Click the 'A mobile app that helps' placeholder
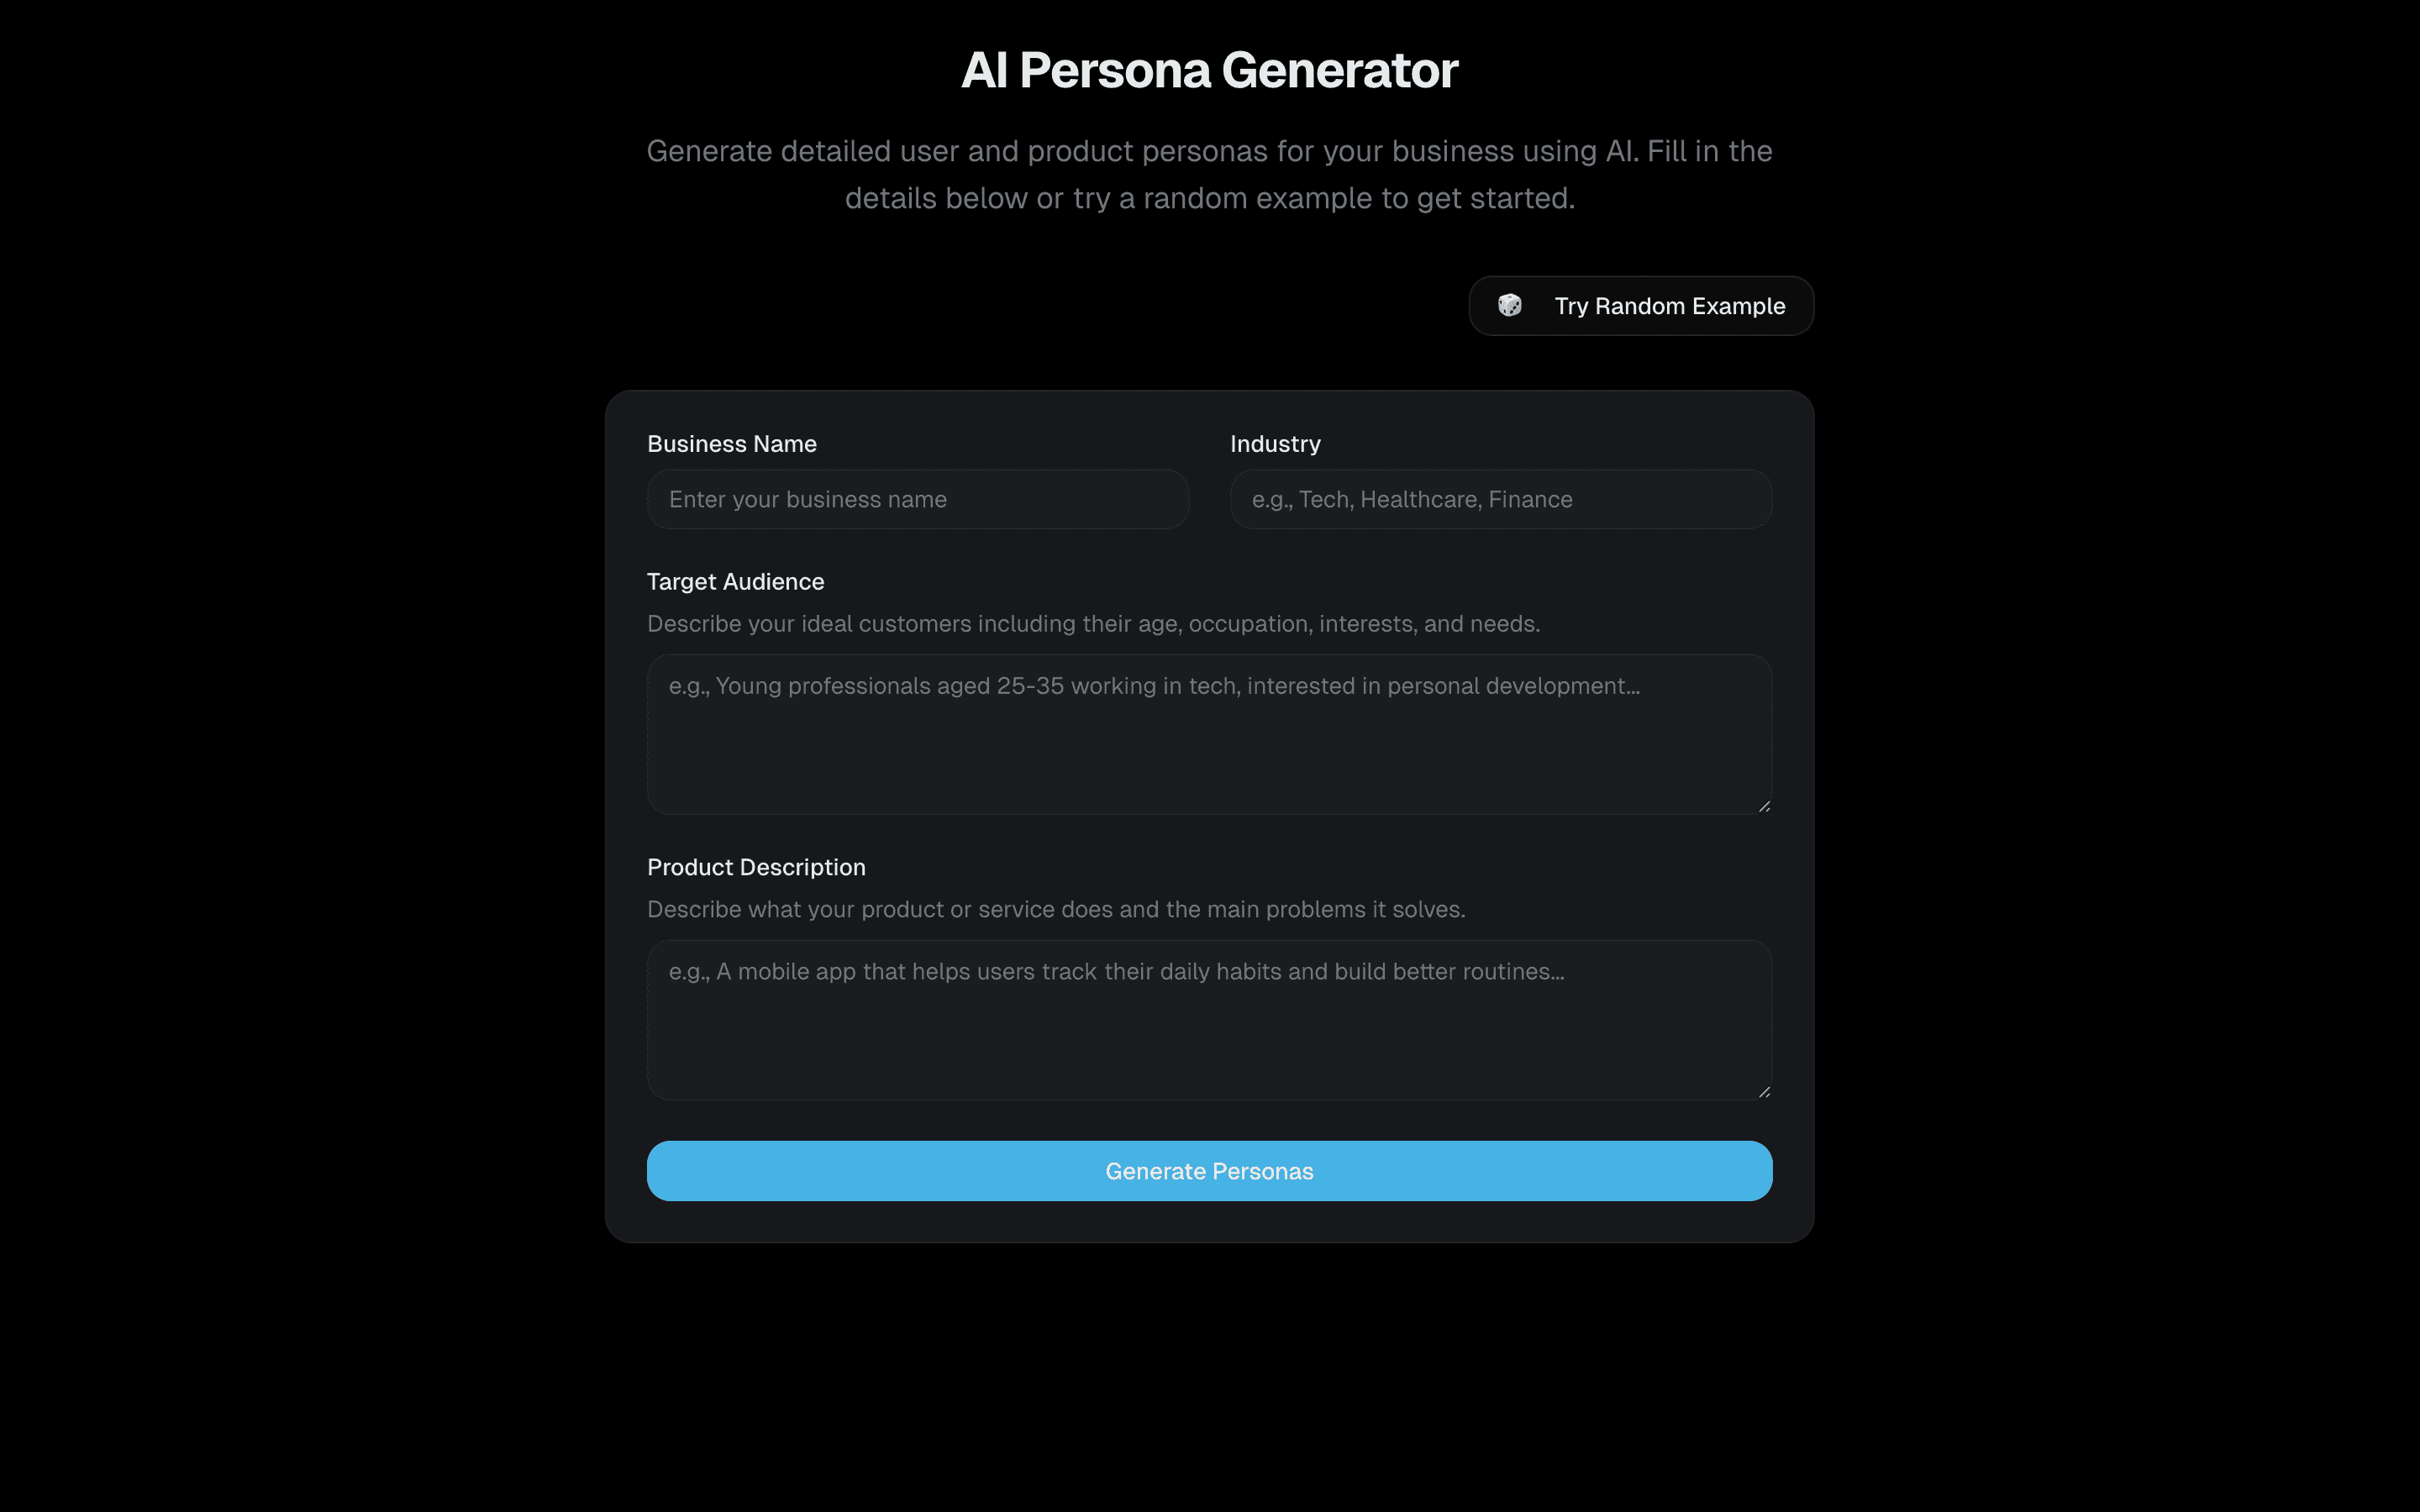 click(x=1116, y=972)
